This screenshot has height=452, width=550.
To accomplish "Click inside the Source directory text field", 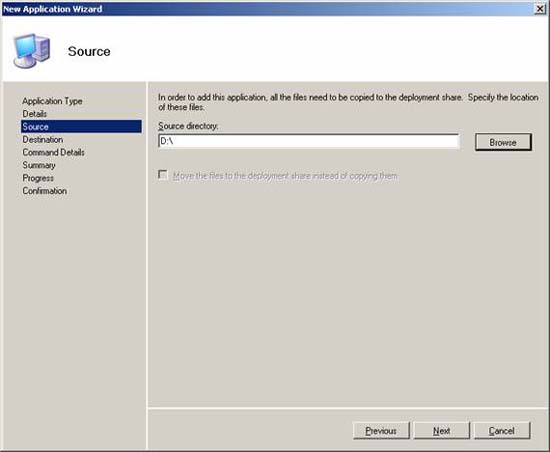I will (309, 141).
